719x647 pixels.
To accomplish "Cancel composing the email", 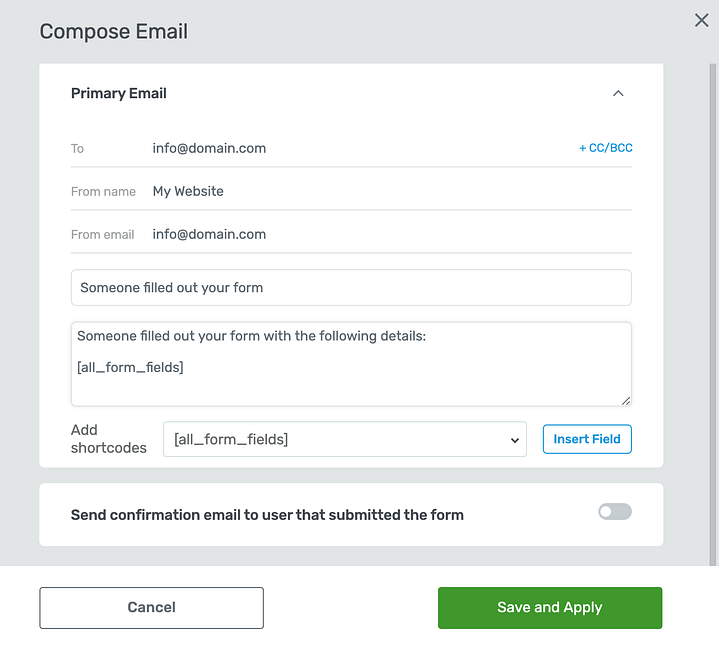I will pos(151,607).
